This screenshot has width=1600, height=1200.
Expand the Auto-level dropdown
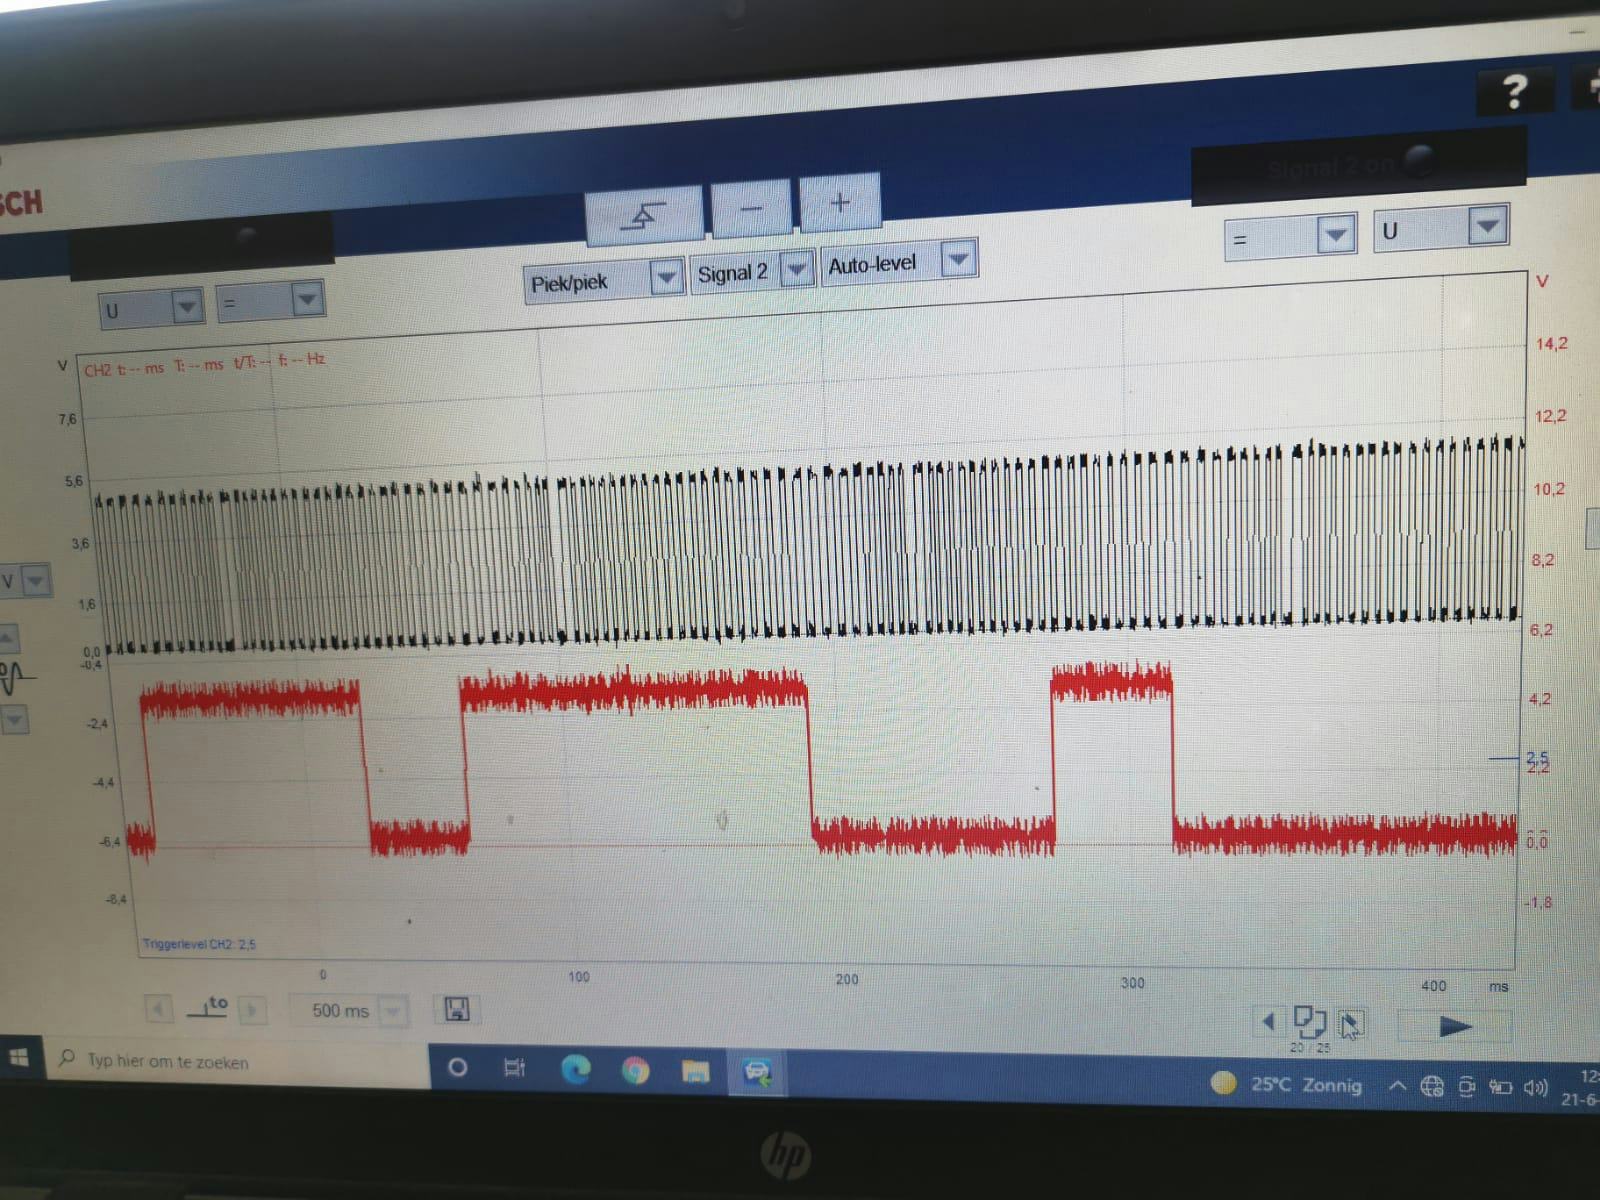click(x=957, y=261)
